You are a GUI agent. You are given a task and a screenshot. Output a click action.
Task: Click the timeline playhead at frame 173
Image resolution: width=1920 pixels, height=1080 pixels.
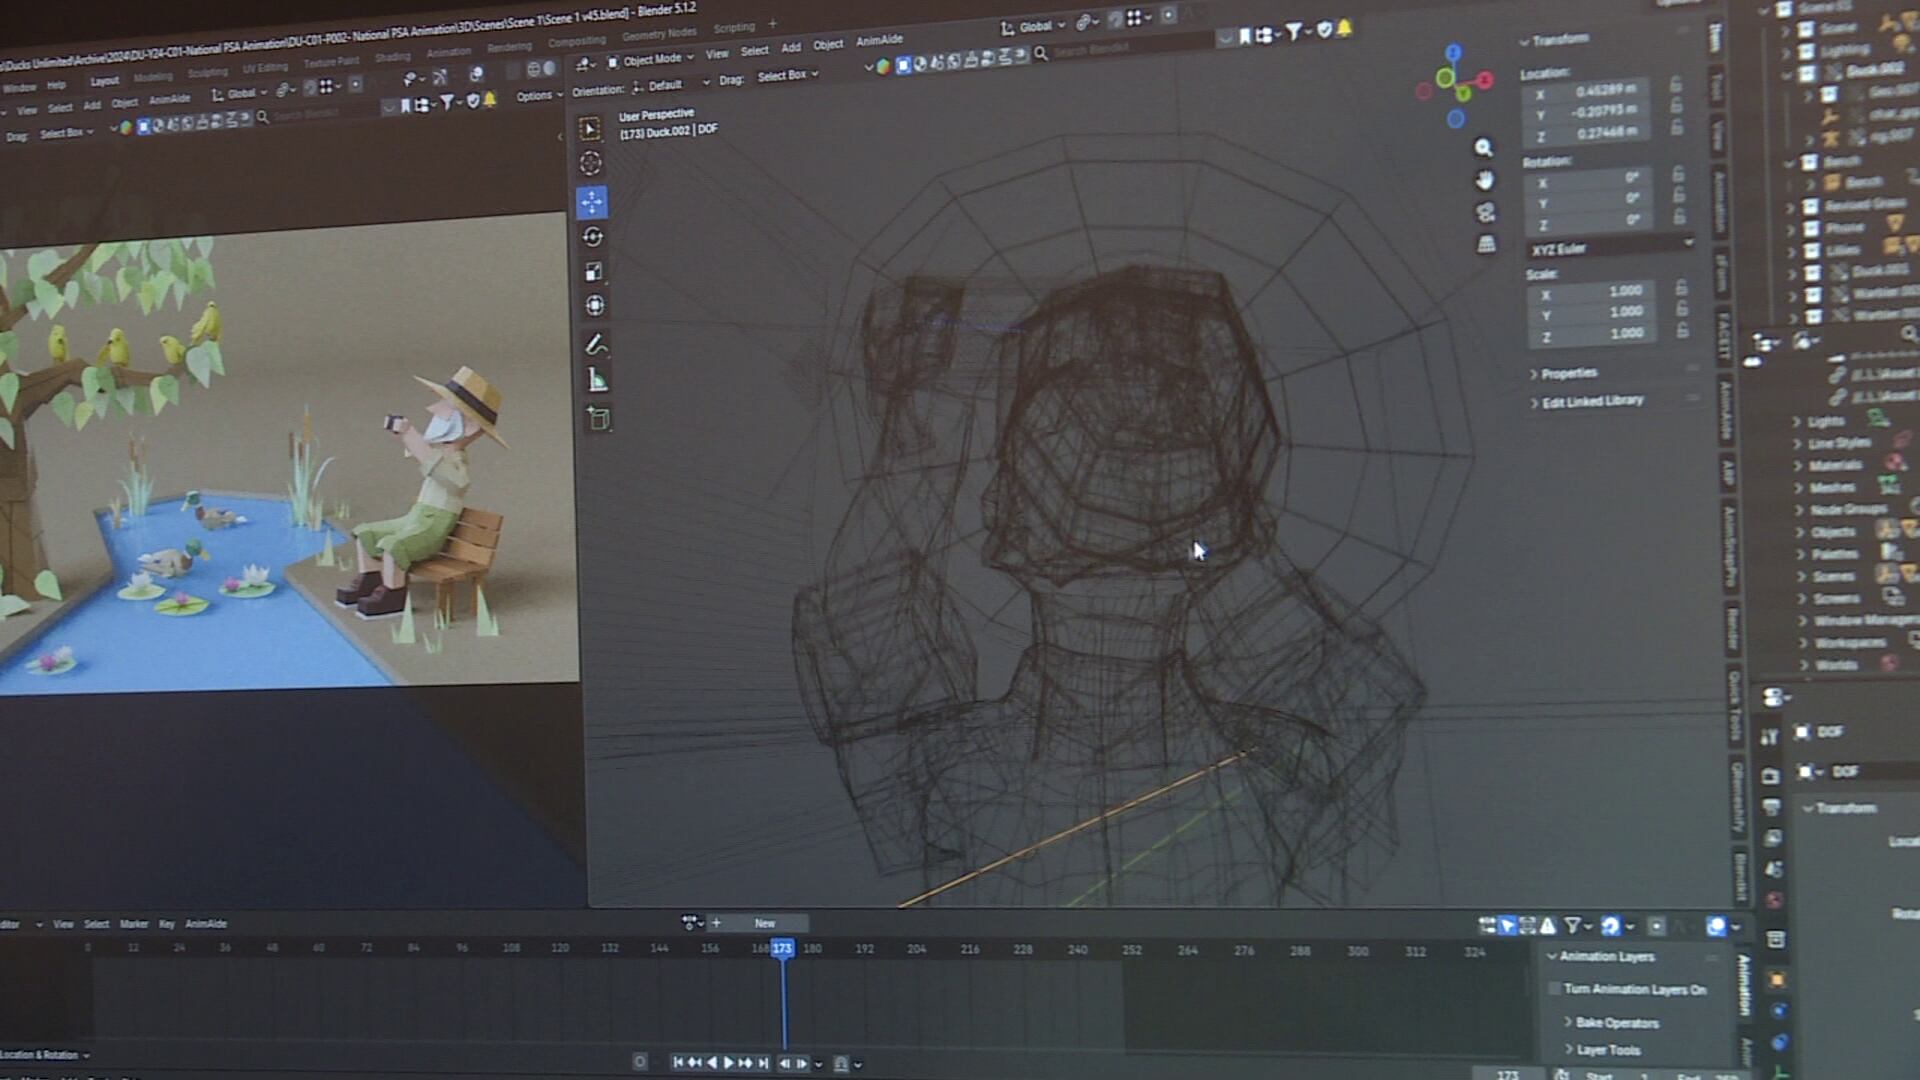tap(782, 947)
